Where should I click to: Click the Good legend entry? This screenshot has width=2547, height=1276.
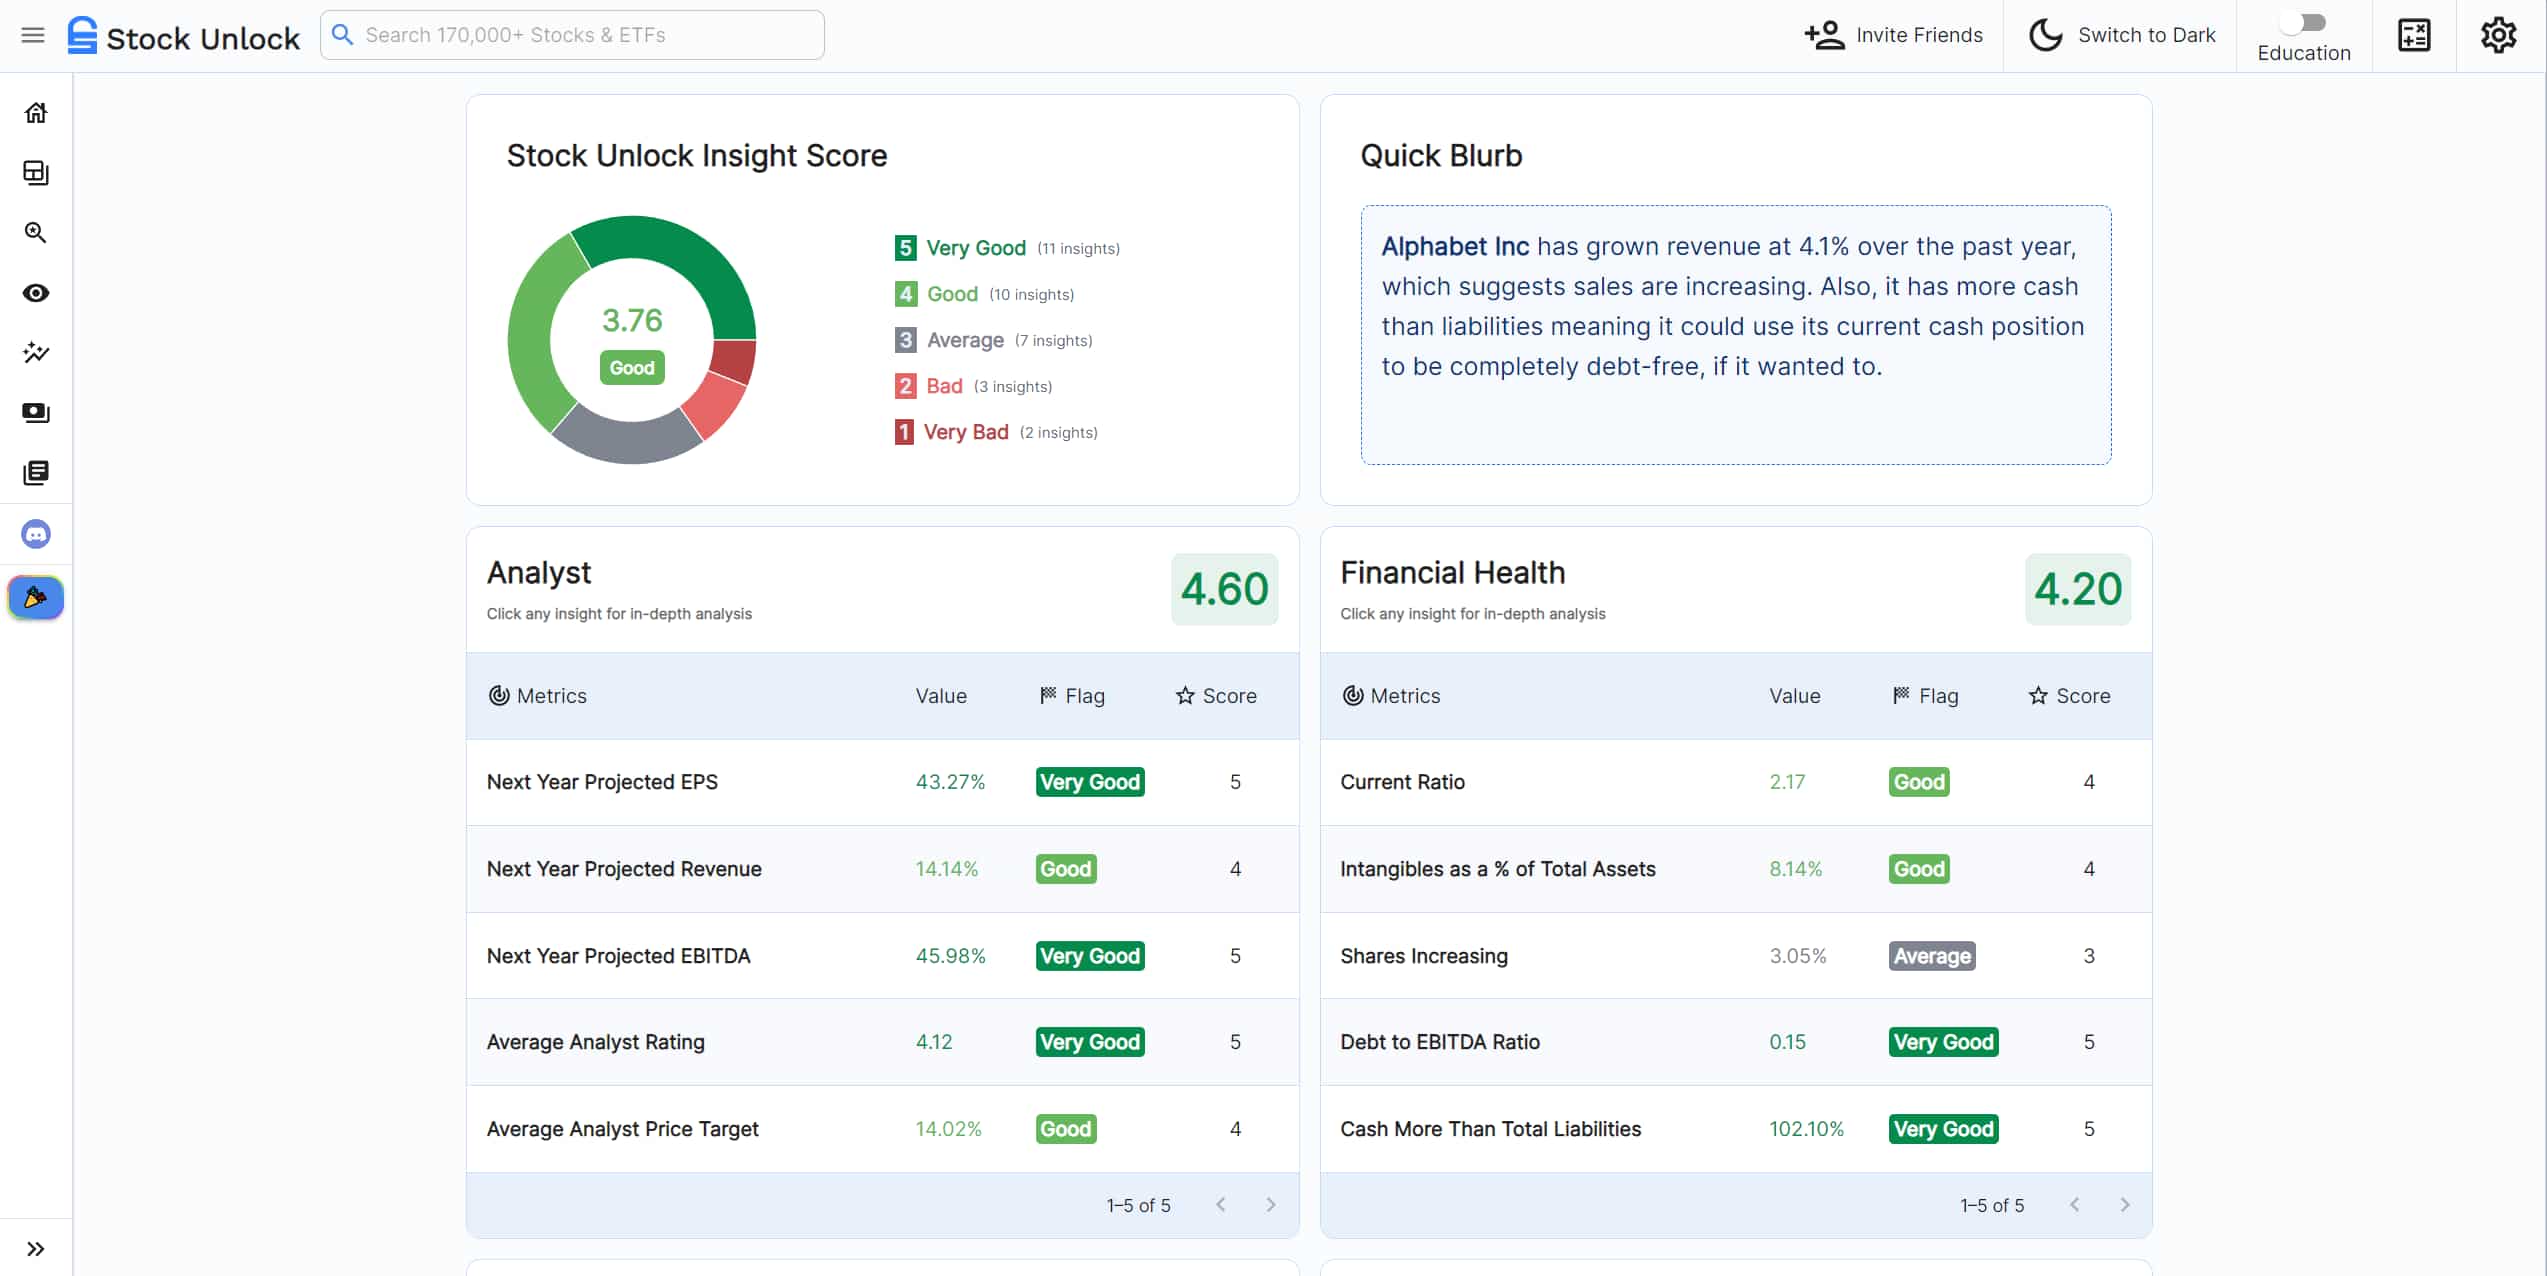point(984,294)
